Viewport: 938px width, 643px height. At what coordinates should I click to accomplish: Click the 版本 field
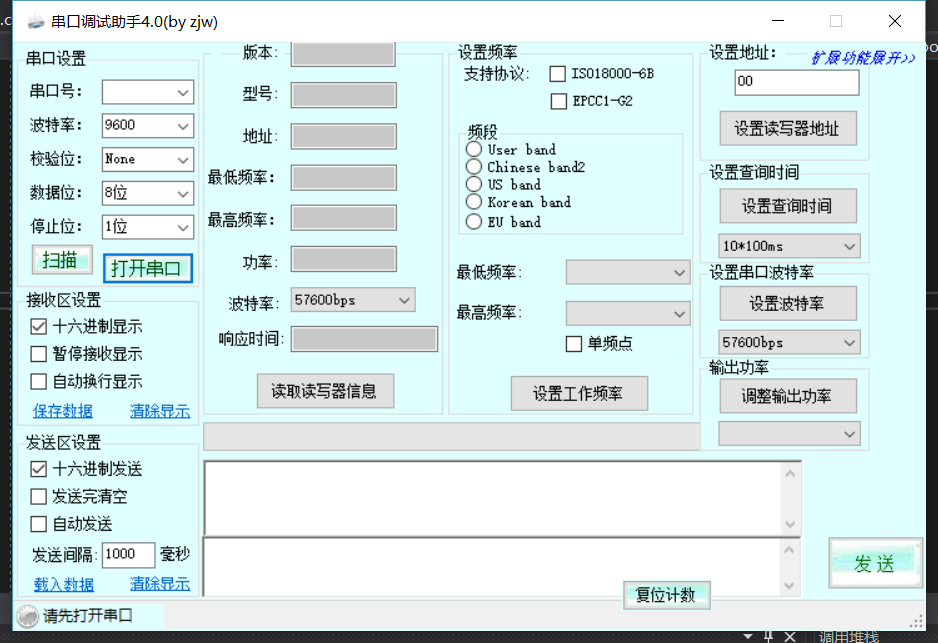(x=343, y=54)
